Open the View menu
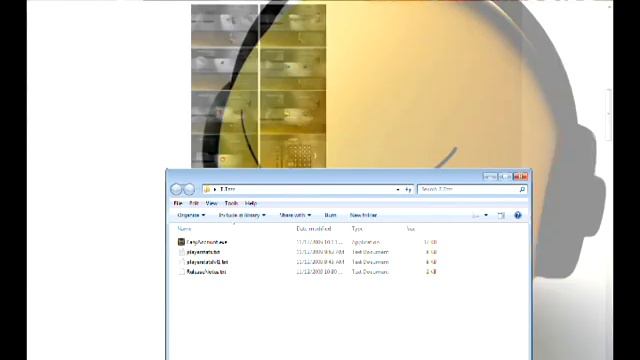The width and height of the screenshot is (640, 360). pyautogui.click(x=211, y=203)
